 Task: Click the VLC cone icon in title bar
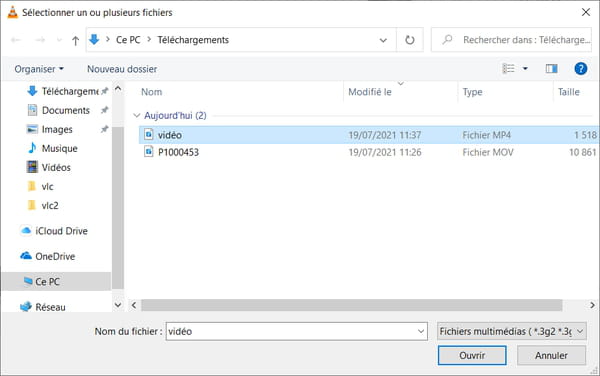(13, 12)
